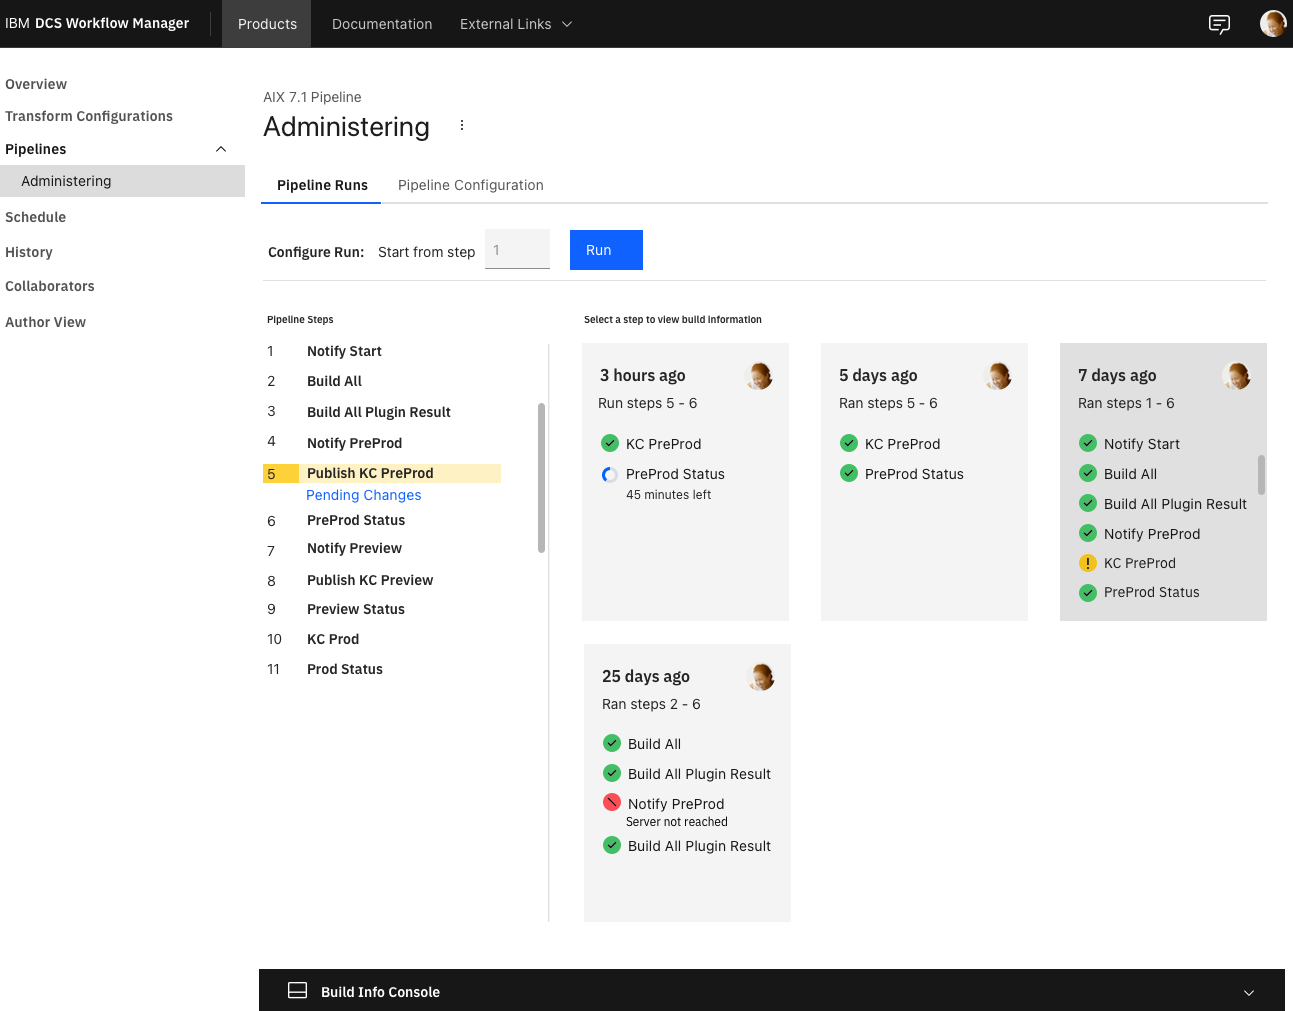This screenshot has height=1011, width=1293.
Task: Open the Products menu
Action: tap(267, 24)
